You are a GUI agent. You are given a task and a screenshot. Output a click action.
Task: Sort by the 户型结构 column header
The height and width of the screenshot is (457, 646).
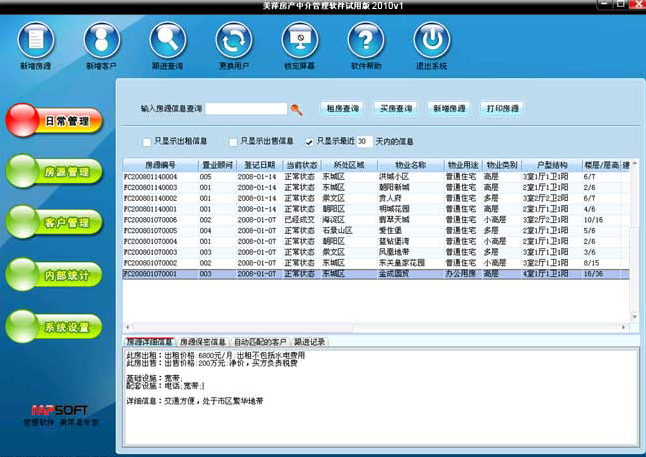pos(552,165)
